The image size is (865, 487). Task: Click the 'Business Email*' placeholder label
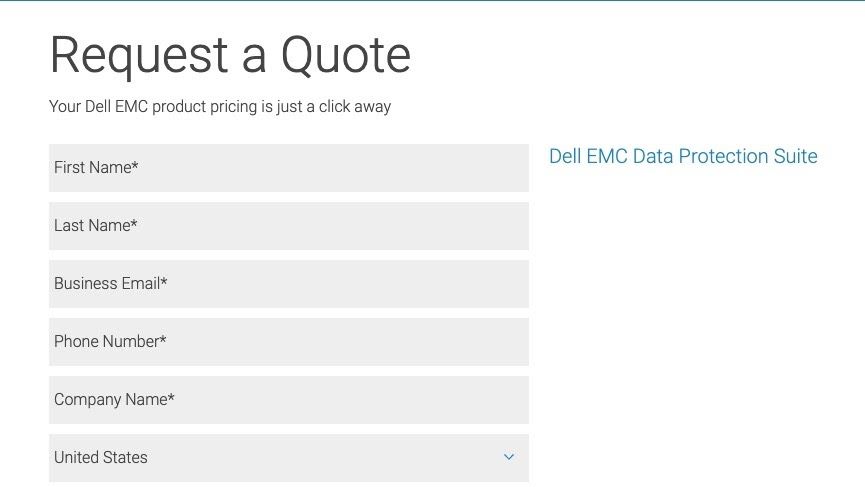[109, 284]
